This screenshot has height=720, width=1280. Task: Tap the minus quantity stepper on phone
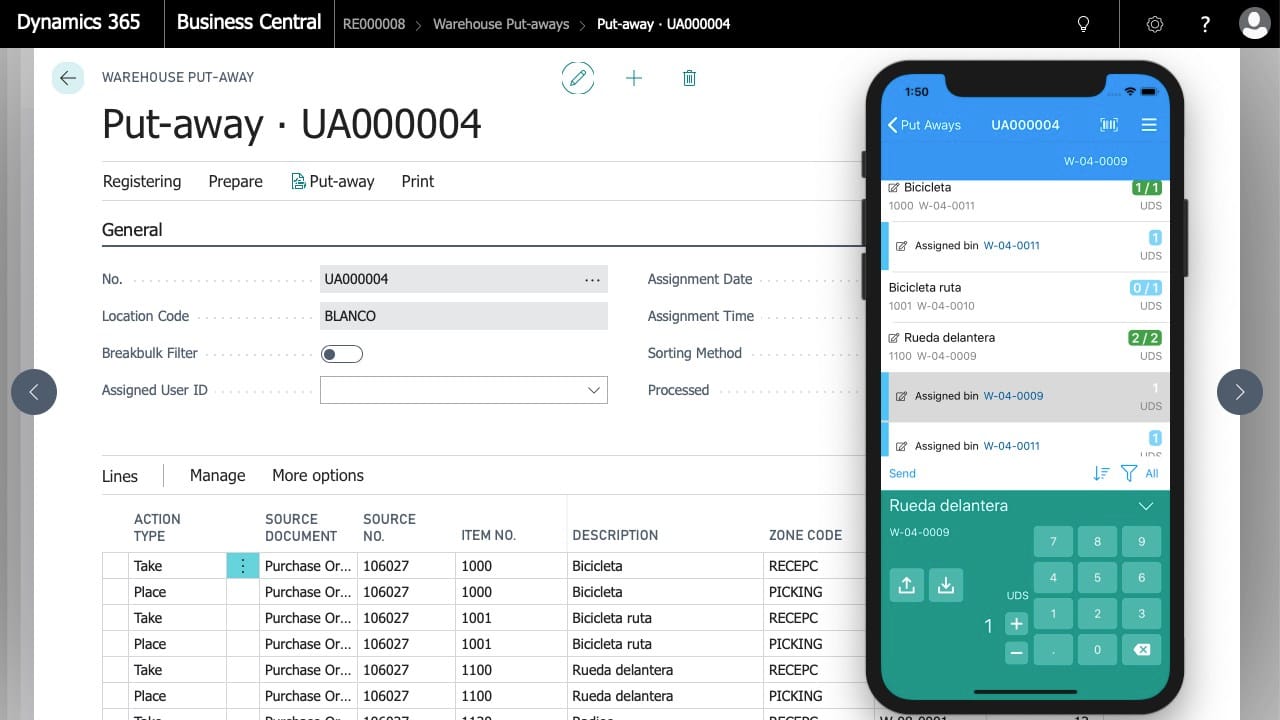click(x=1016, y=653)
